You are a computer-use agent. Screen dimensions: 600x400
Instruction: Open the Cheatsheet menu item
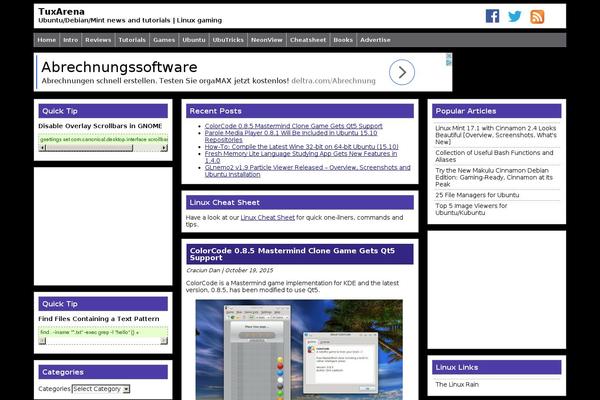tap(308, 40)
